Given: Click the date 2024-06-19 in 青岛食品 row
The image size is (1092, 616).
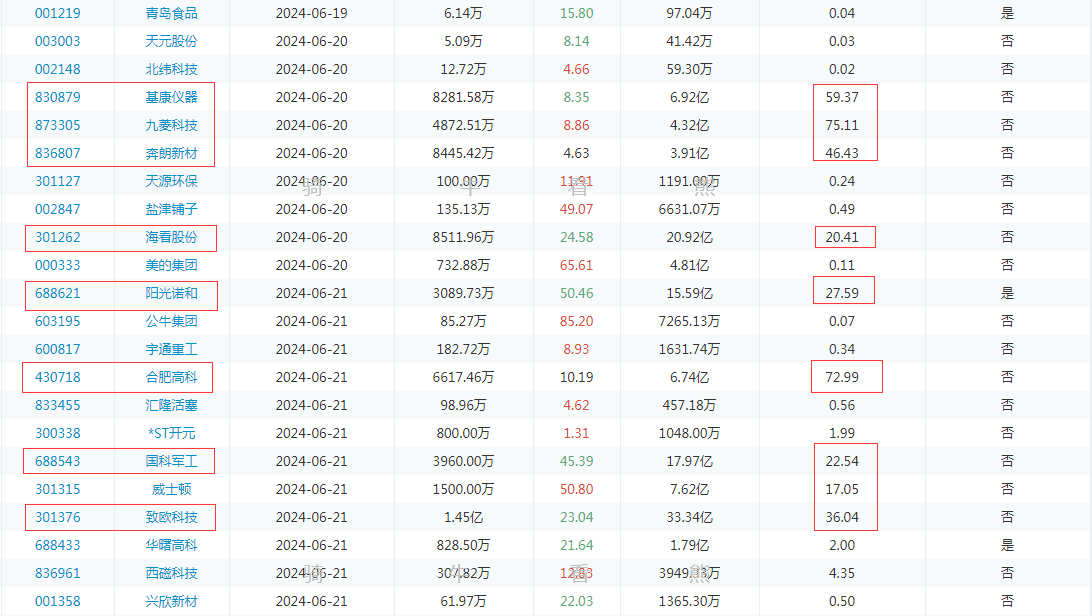Looking at the screenshot, I should (311, 13).
